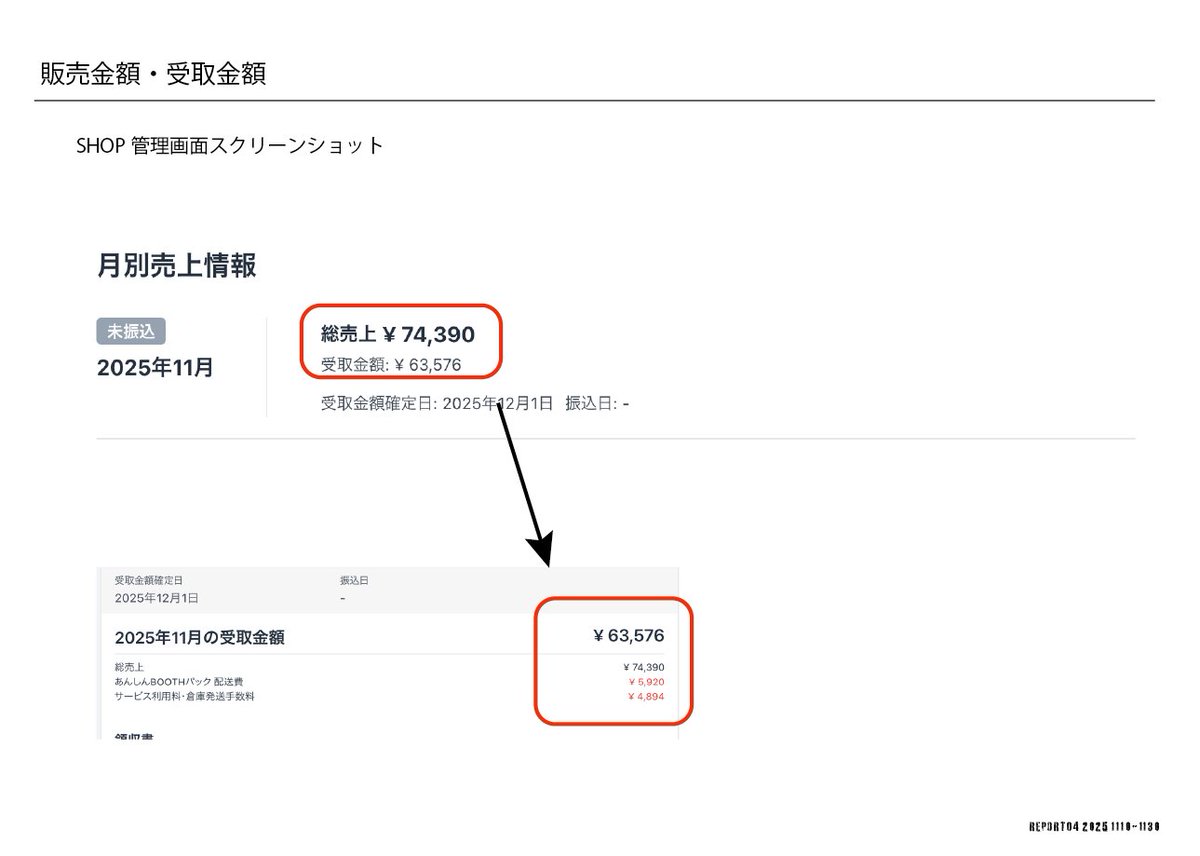Click the 2025年11月の受取金額 heading
The image size is (1200, 856).
click(x=199, y=637)
